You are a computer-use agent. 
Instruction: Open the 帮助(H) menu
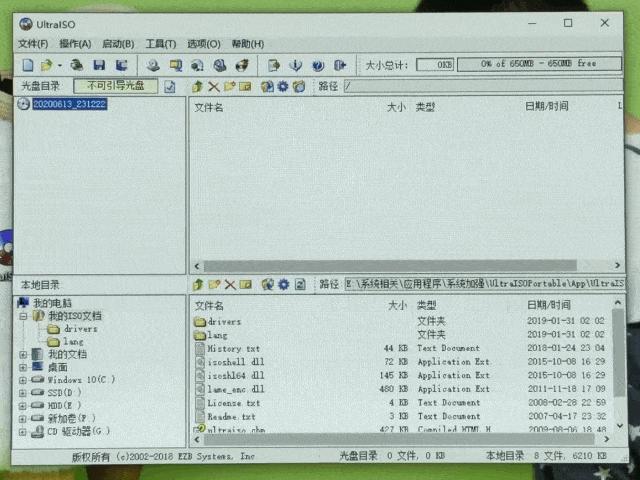click(248, 44)
